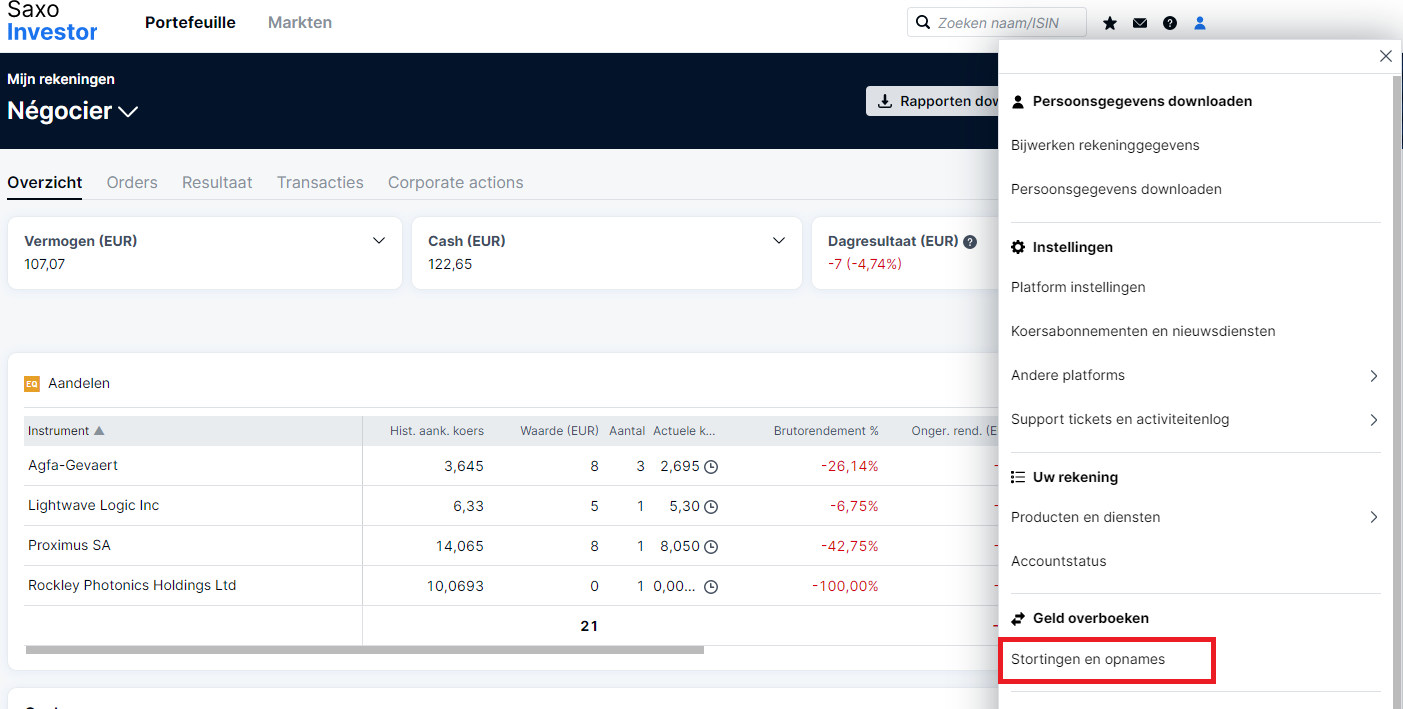
Task: Expand Producten en diensten submenu
Action: [x=1374, y=517]
